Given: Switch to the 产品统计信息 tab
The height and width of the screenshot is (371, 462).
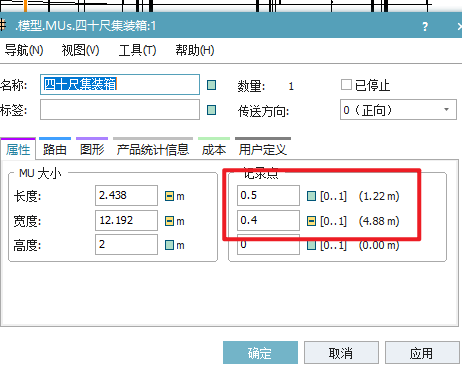Looking at the screenshot, I should pyautogui.click(x=153, y=149).
